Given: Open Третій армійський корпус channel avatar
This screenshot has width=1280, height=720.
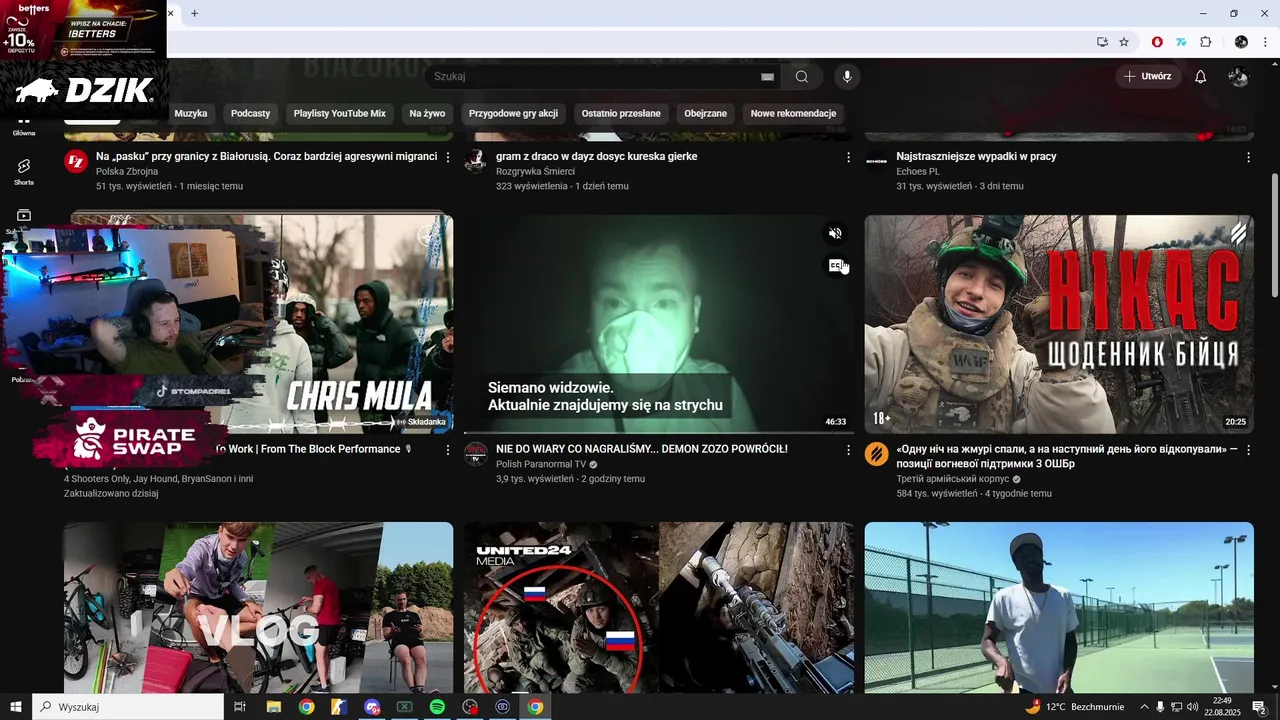Looking at the screenshot, I should tap(876, 454).
